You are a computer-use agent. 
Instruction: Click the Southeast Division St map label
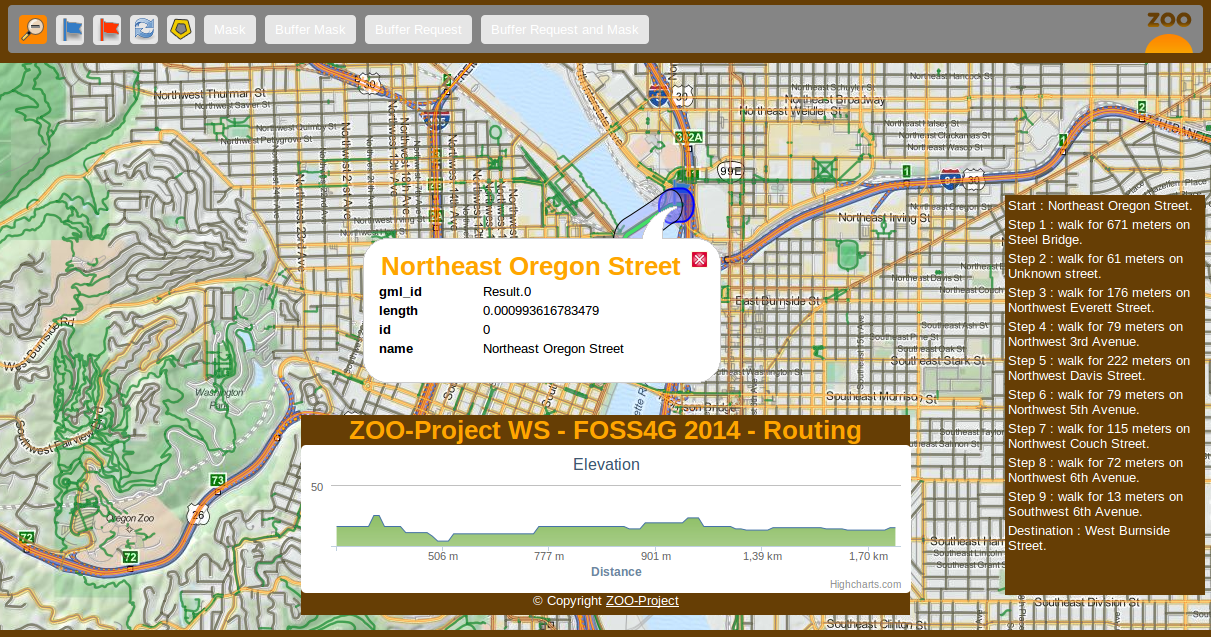point(1087,602)
